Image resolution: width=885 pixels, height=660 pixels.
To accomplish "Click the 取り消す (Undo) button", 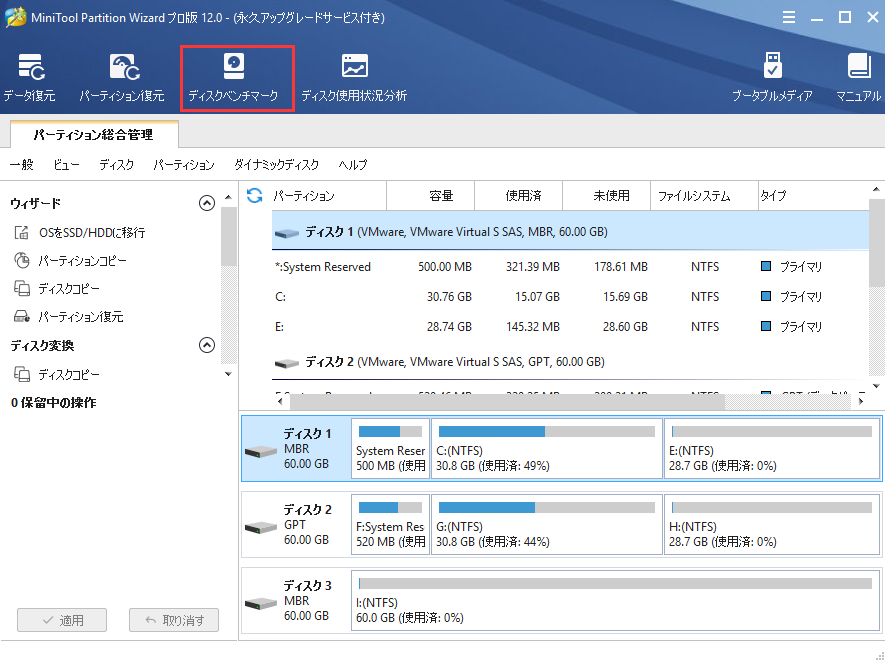I will tap(174, 620).
